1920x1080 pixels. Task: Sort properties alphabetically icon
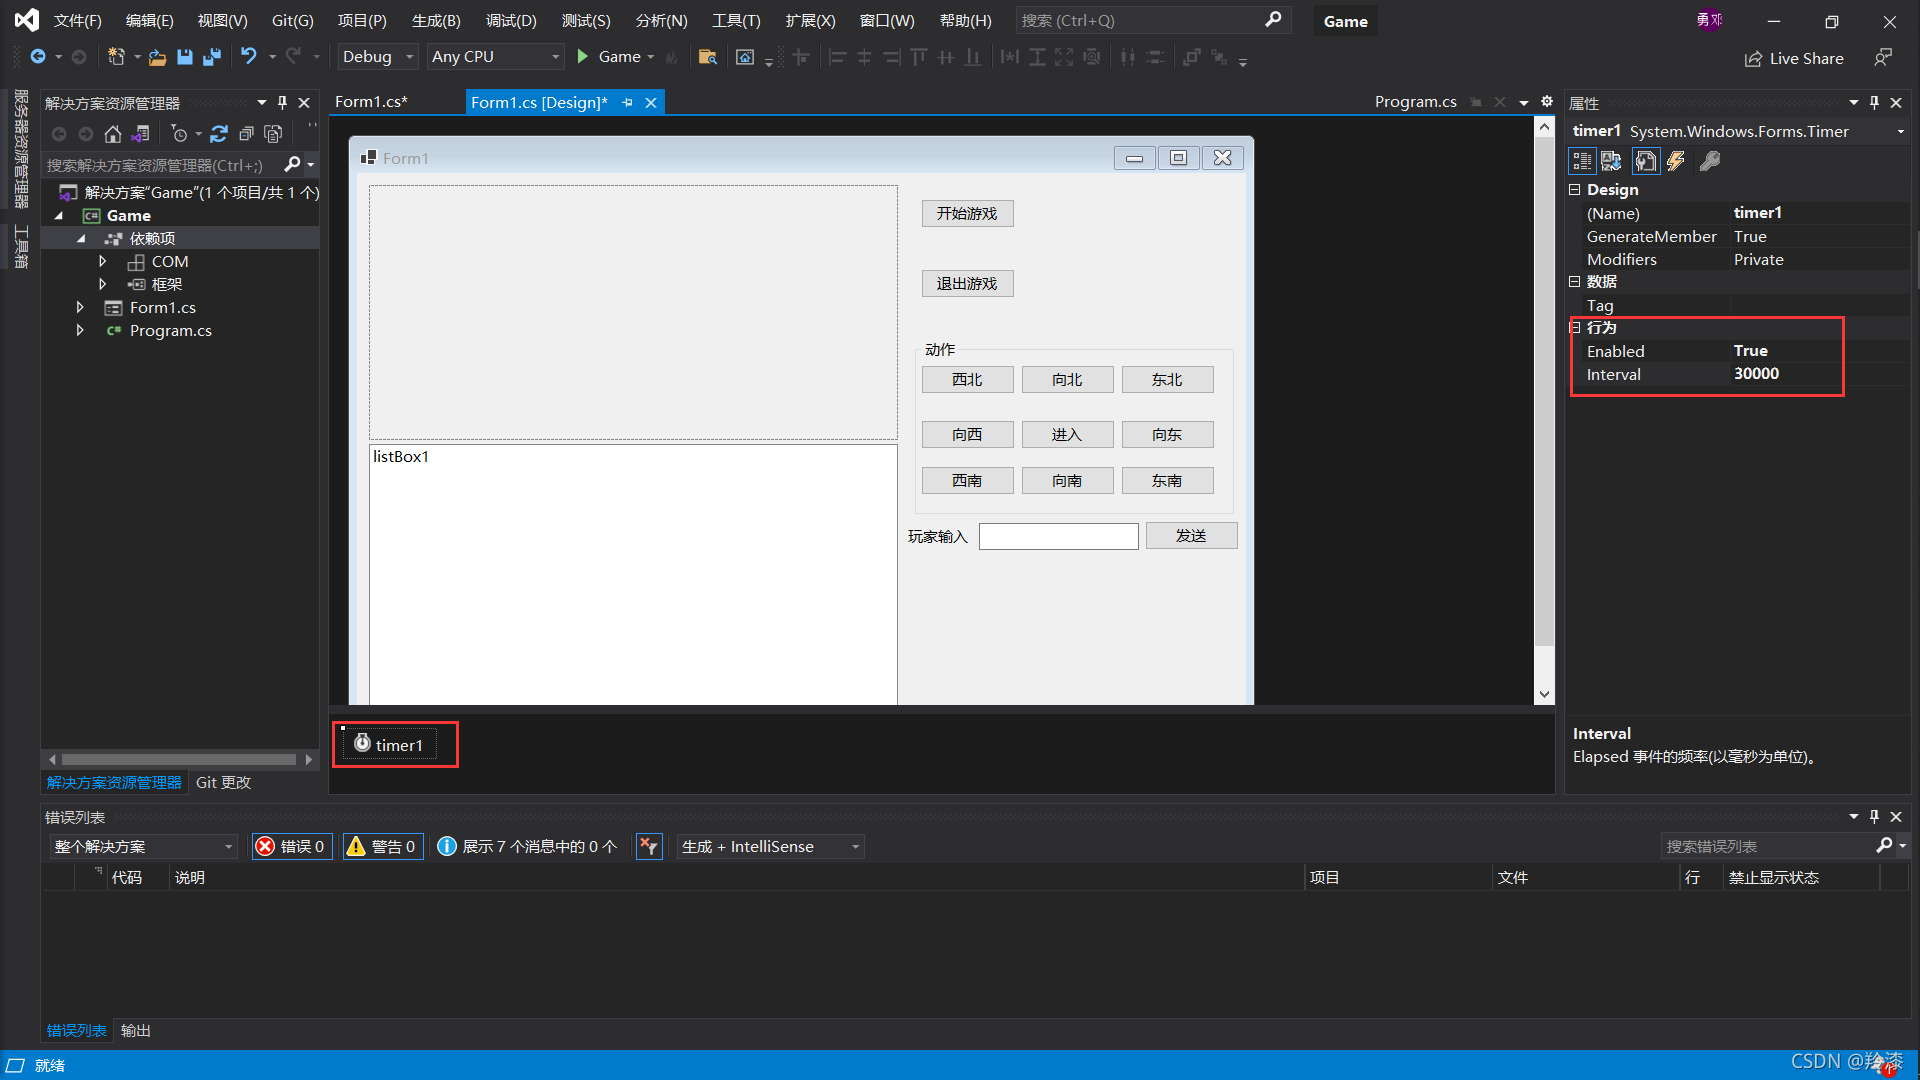[x=1611, y=161]
